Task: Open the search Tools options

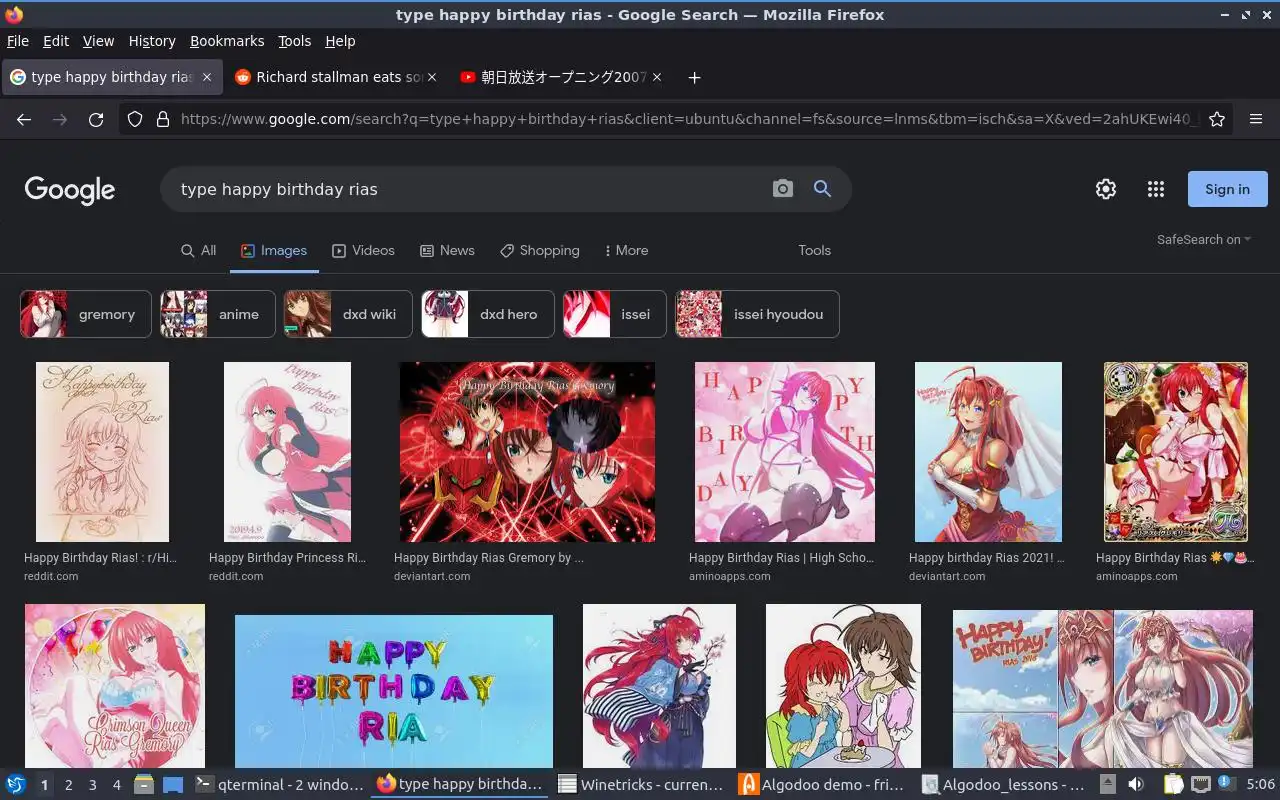Action: coord(814,250)
